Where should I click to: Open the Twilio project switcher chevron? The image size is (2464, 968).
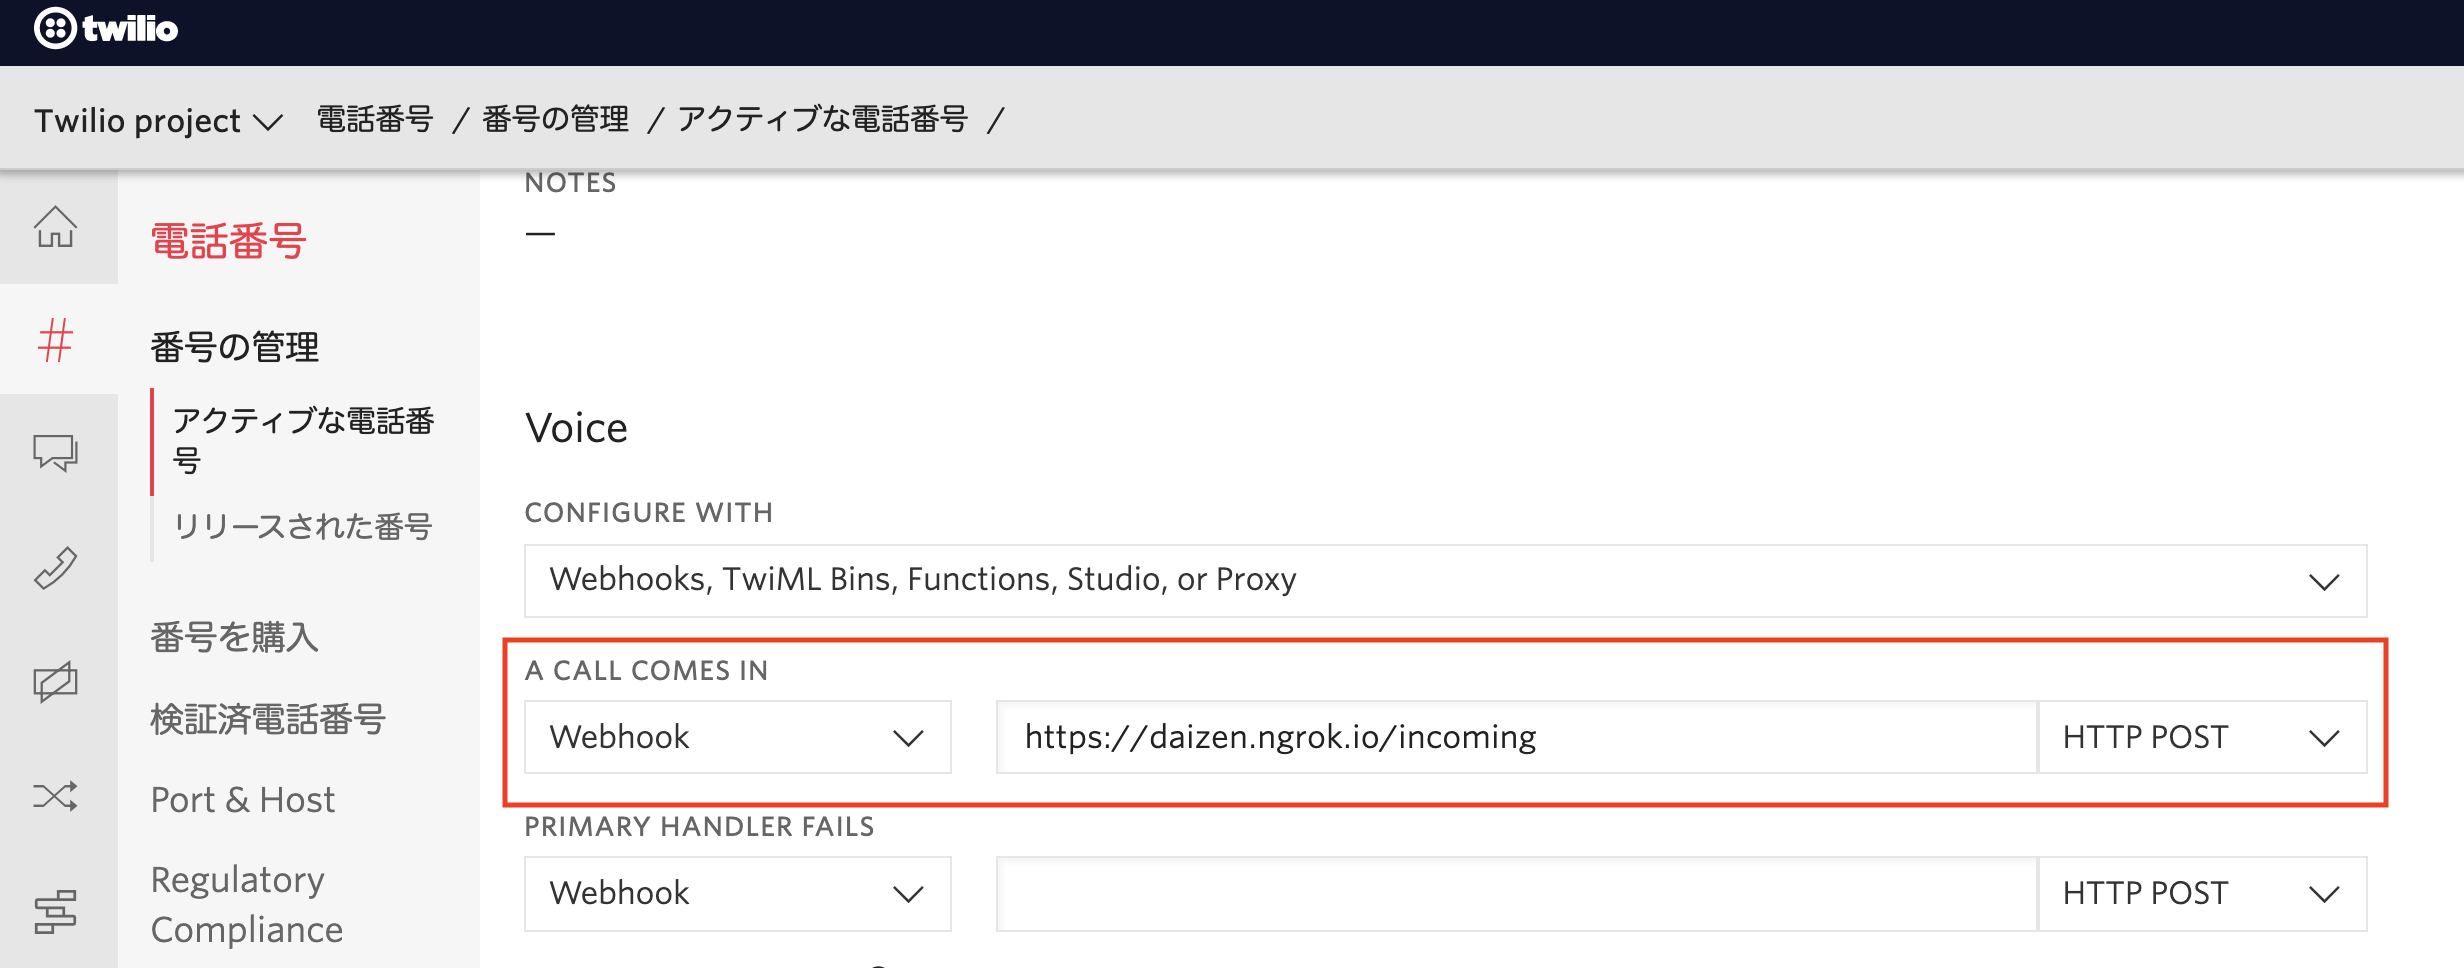point(268,122)
